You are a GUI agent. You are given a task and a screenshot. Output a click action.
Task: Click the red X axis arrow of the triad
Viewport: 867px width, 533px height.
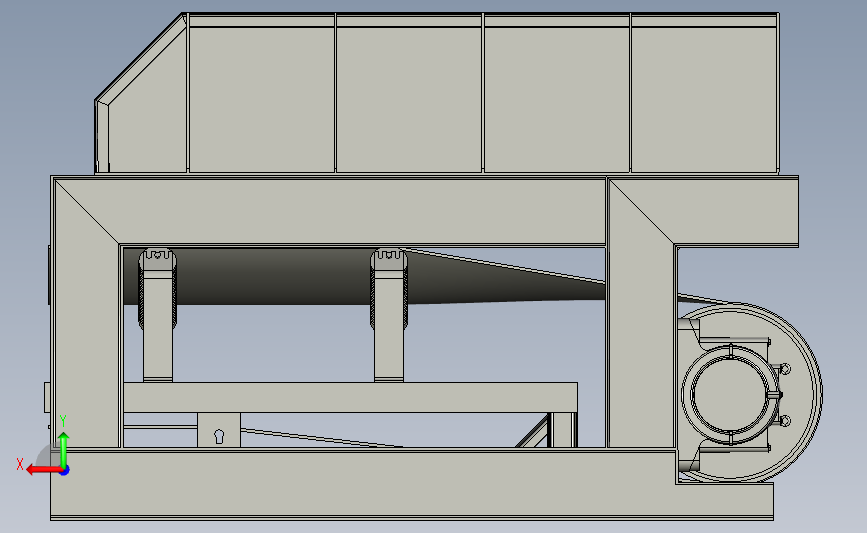click(42, 470)
